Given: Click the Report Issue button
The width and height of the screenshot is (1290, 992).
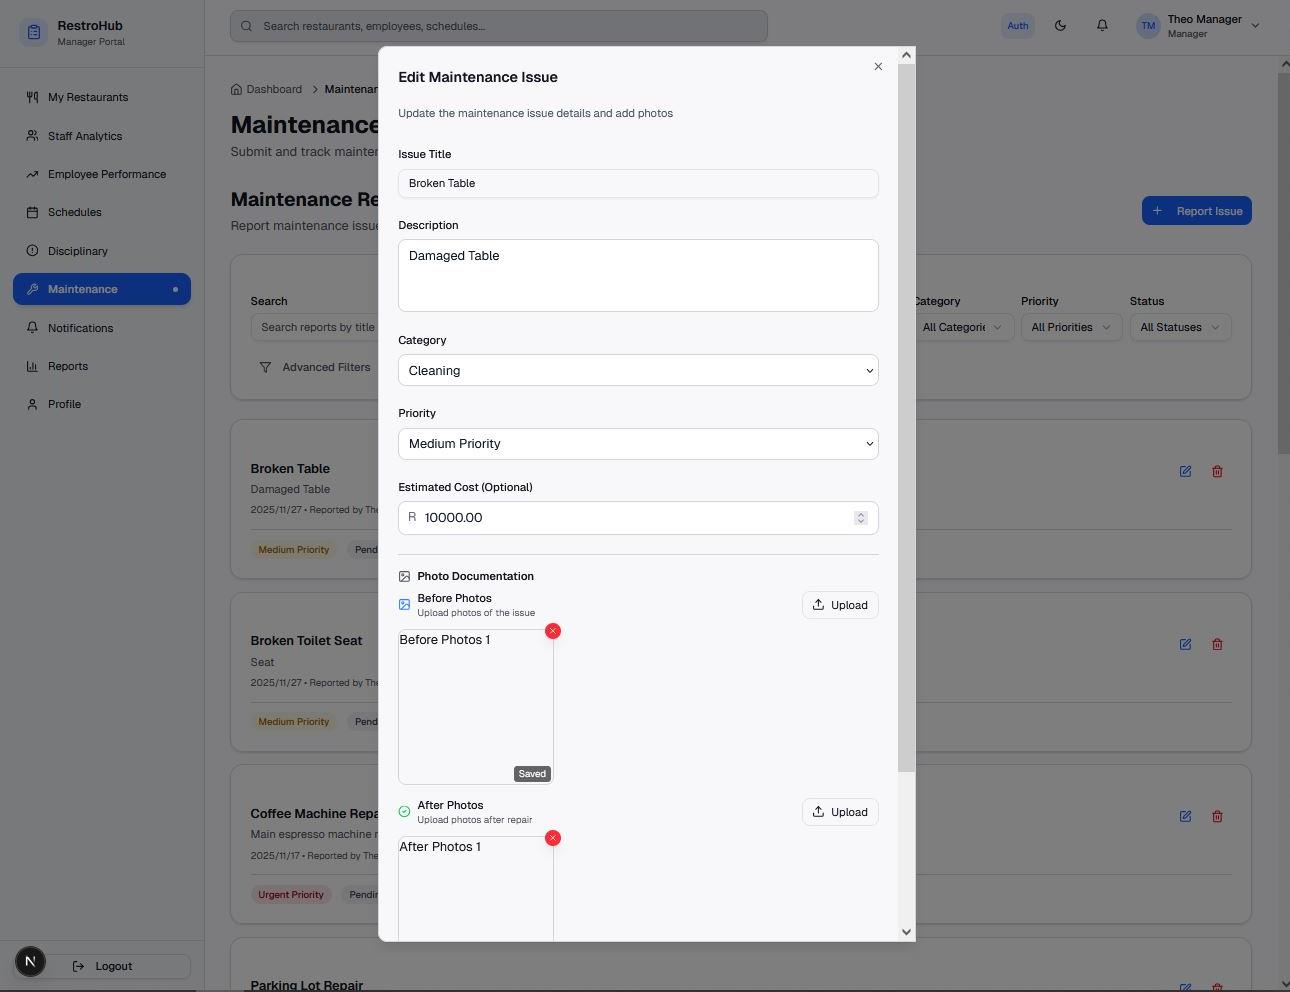Looking at the screenshot, I should tap(1197, 211).
